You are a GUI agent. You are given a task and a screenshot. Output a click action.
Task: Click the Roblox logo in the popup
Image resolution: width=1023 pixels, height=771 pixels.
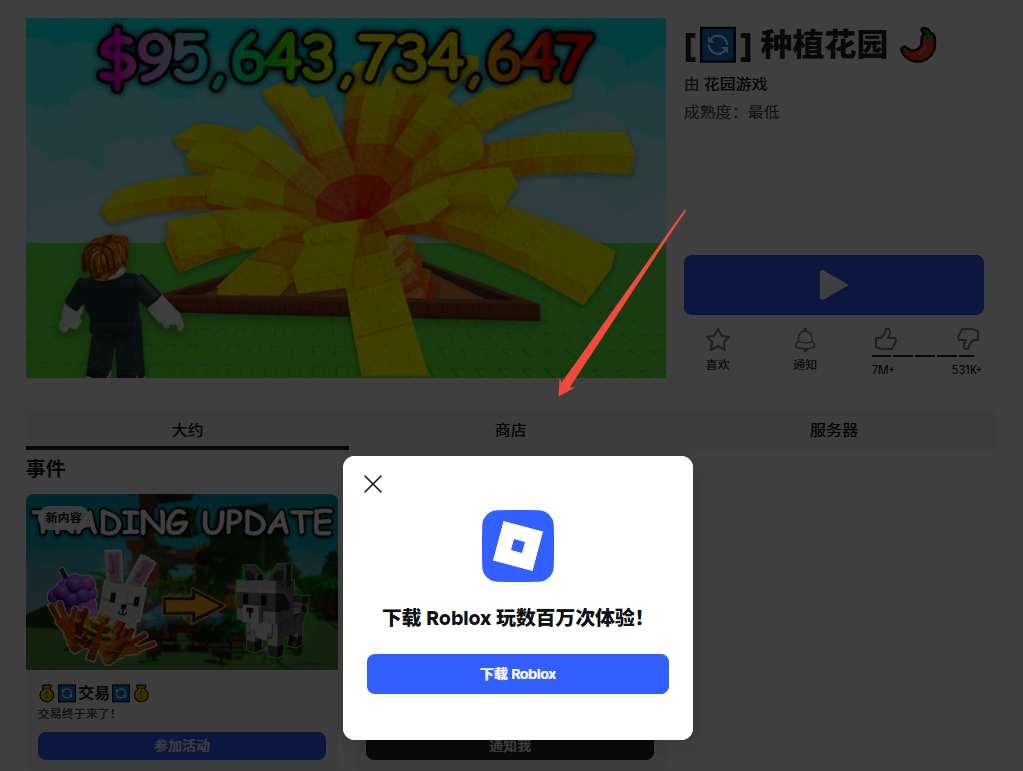tap(517, 545)
